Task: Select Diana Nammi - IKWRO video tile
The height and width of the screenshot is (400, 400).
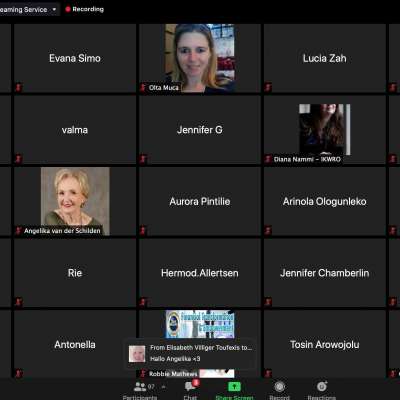Action: click(x=324, y=129)
